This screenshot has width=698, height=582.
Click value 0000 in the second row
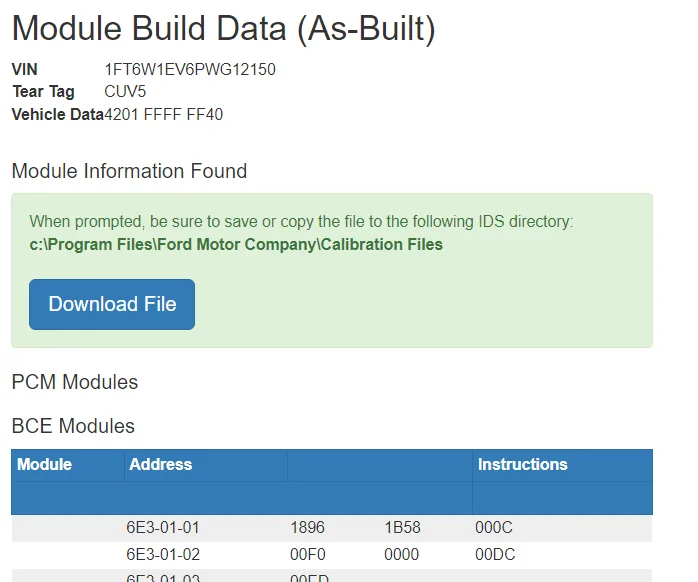[402, 555]
